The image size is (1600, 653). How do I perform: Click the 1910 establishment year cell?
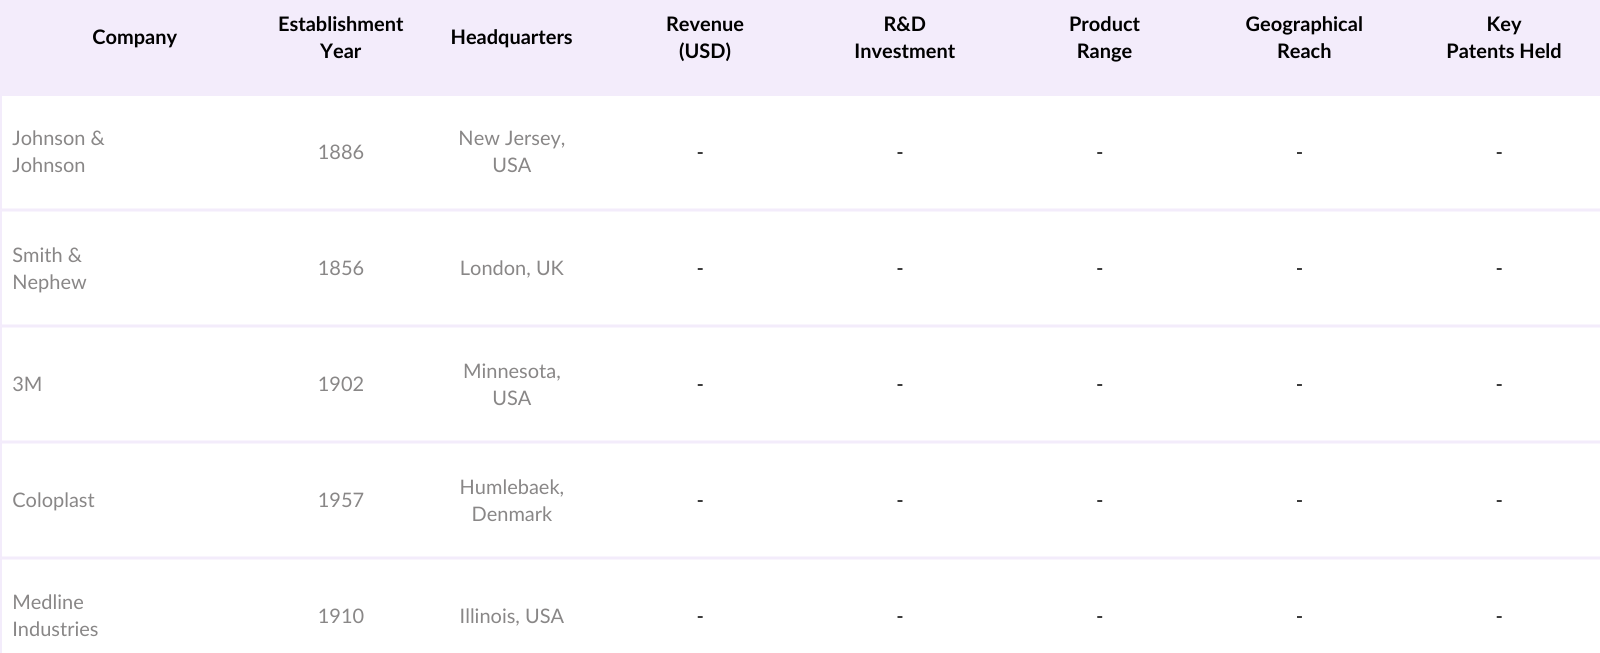(340, 616)
